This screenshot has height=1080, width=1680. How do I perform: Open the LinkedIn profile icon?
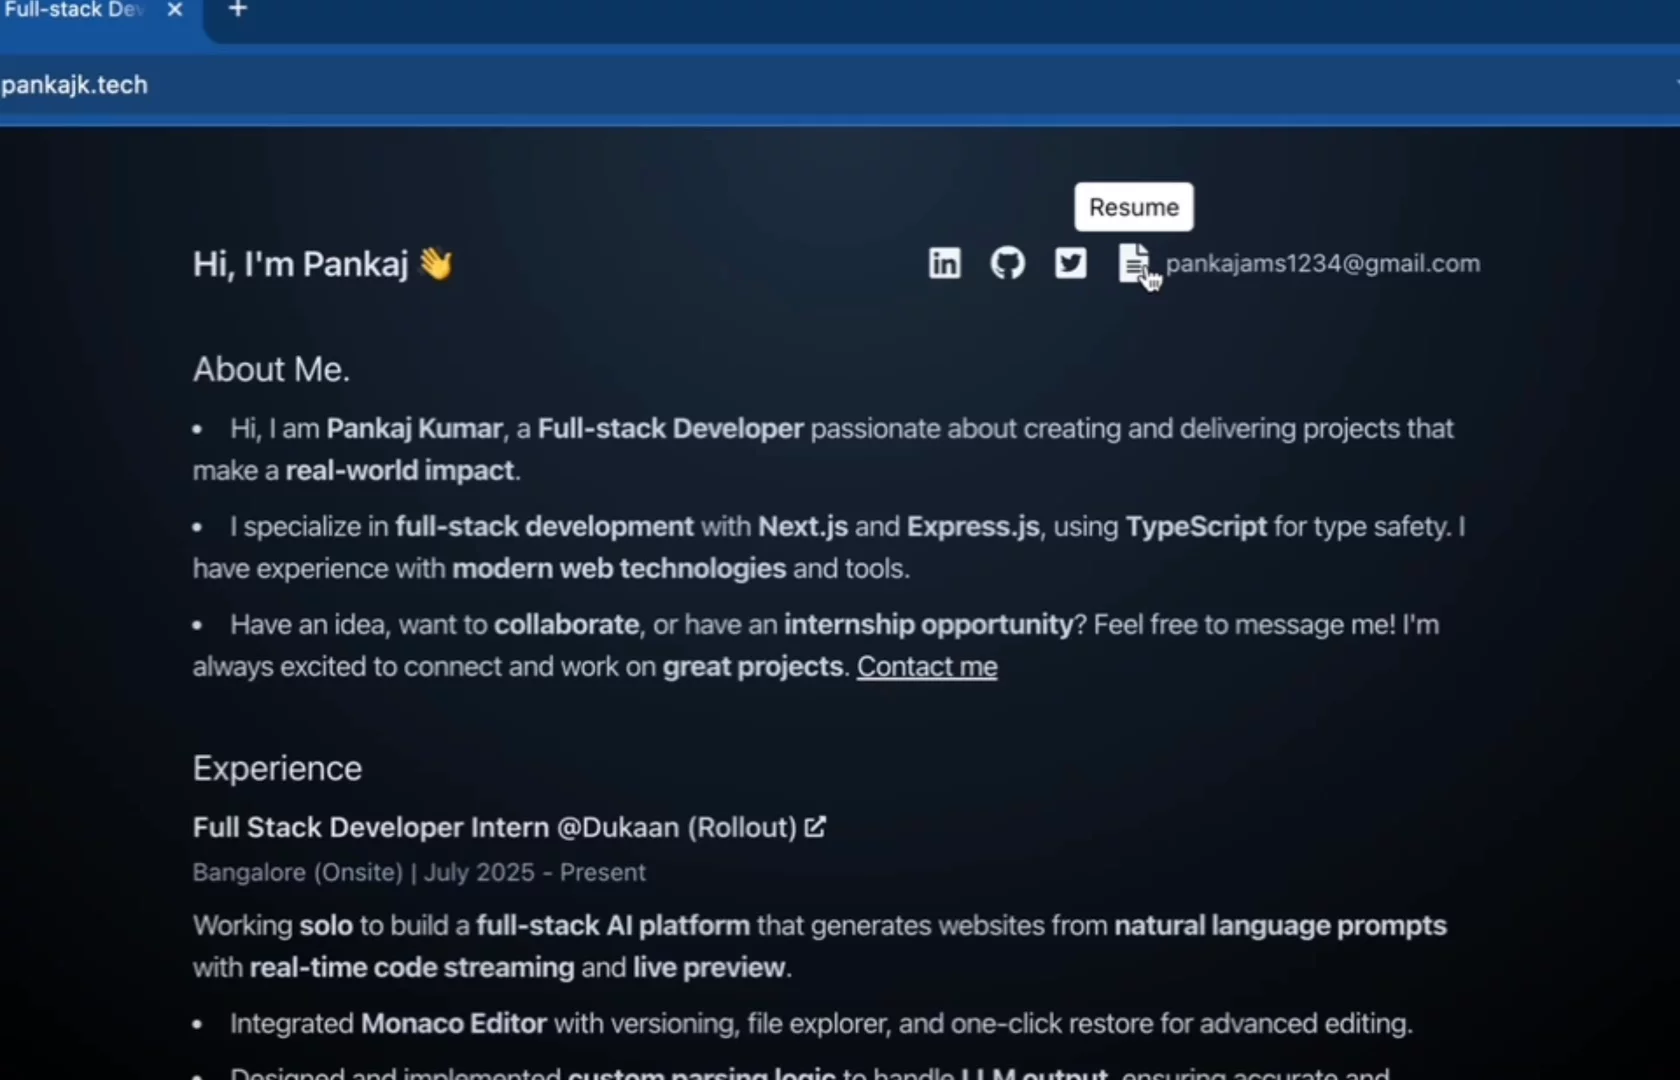[943, 263]
